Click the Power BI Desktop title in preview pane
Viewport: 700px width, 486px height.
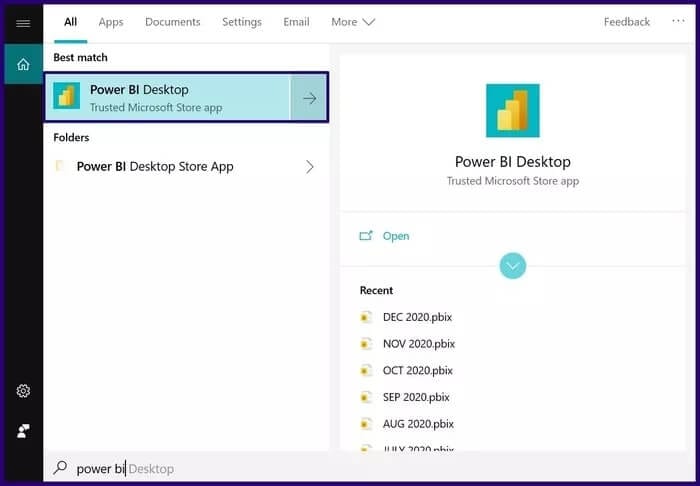(x=512, y=162)
